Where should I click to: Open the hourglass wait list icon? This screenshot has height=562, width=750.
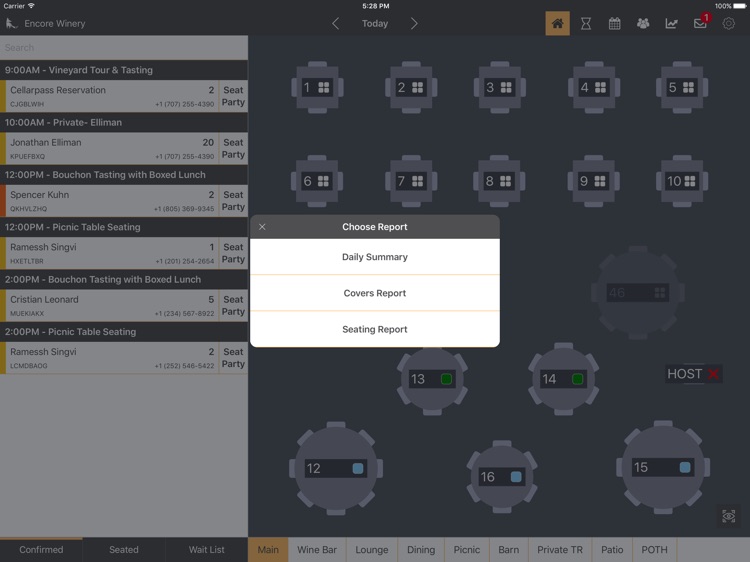coord(585,23)
